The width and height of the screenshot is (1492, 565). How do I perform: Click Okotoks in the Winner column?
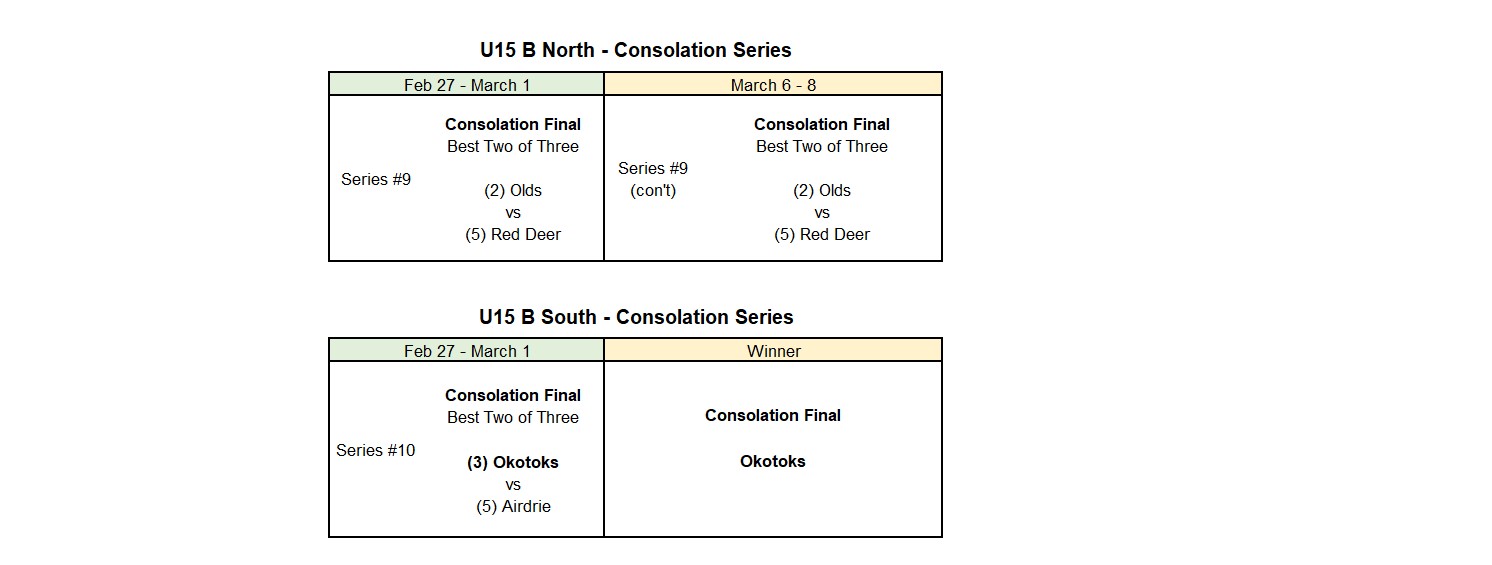point(773,461)
